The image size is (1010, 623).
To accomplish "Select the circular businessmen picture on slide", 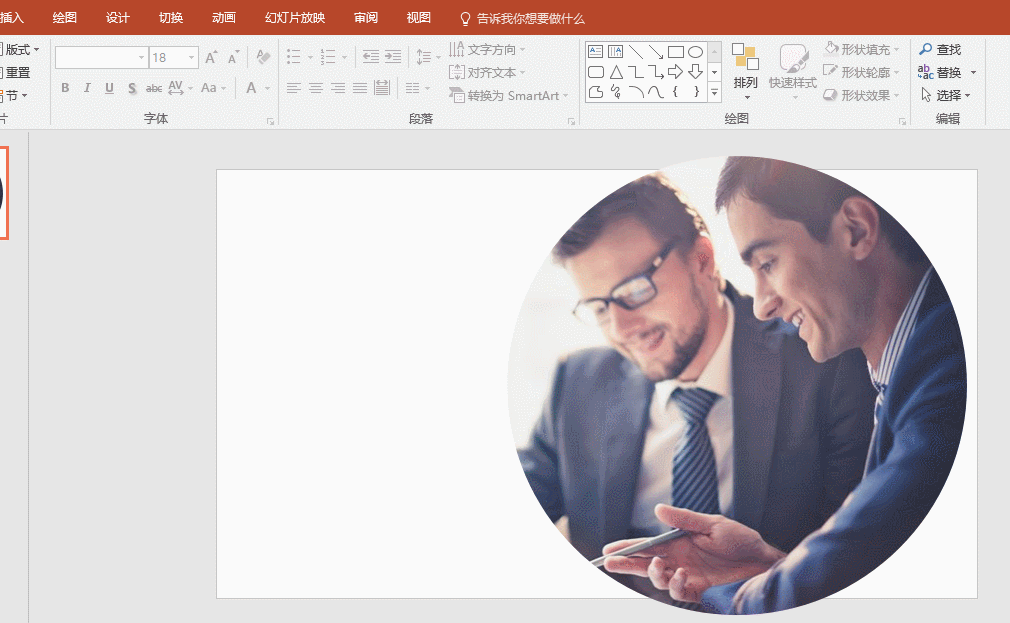I will [x=736, y=385].
